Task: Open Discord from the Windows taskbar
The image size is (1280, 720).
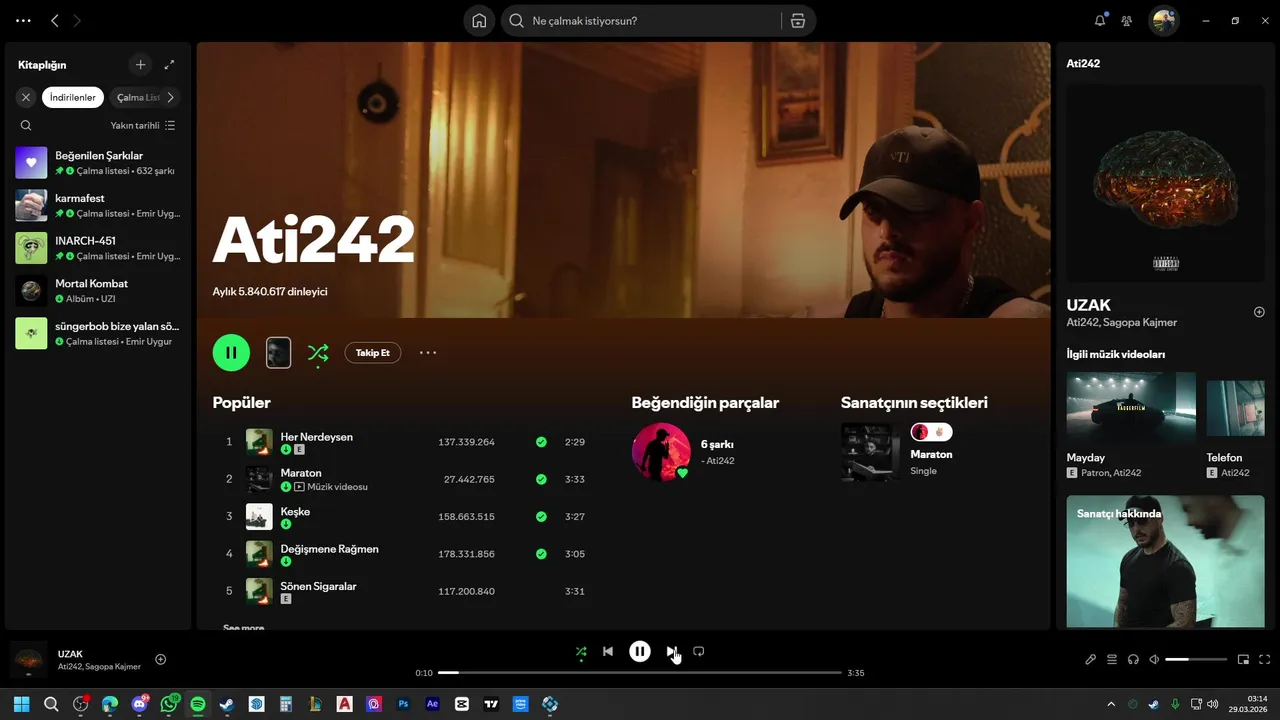Action: [139, 704]
